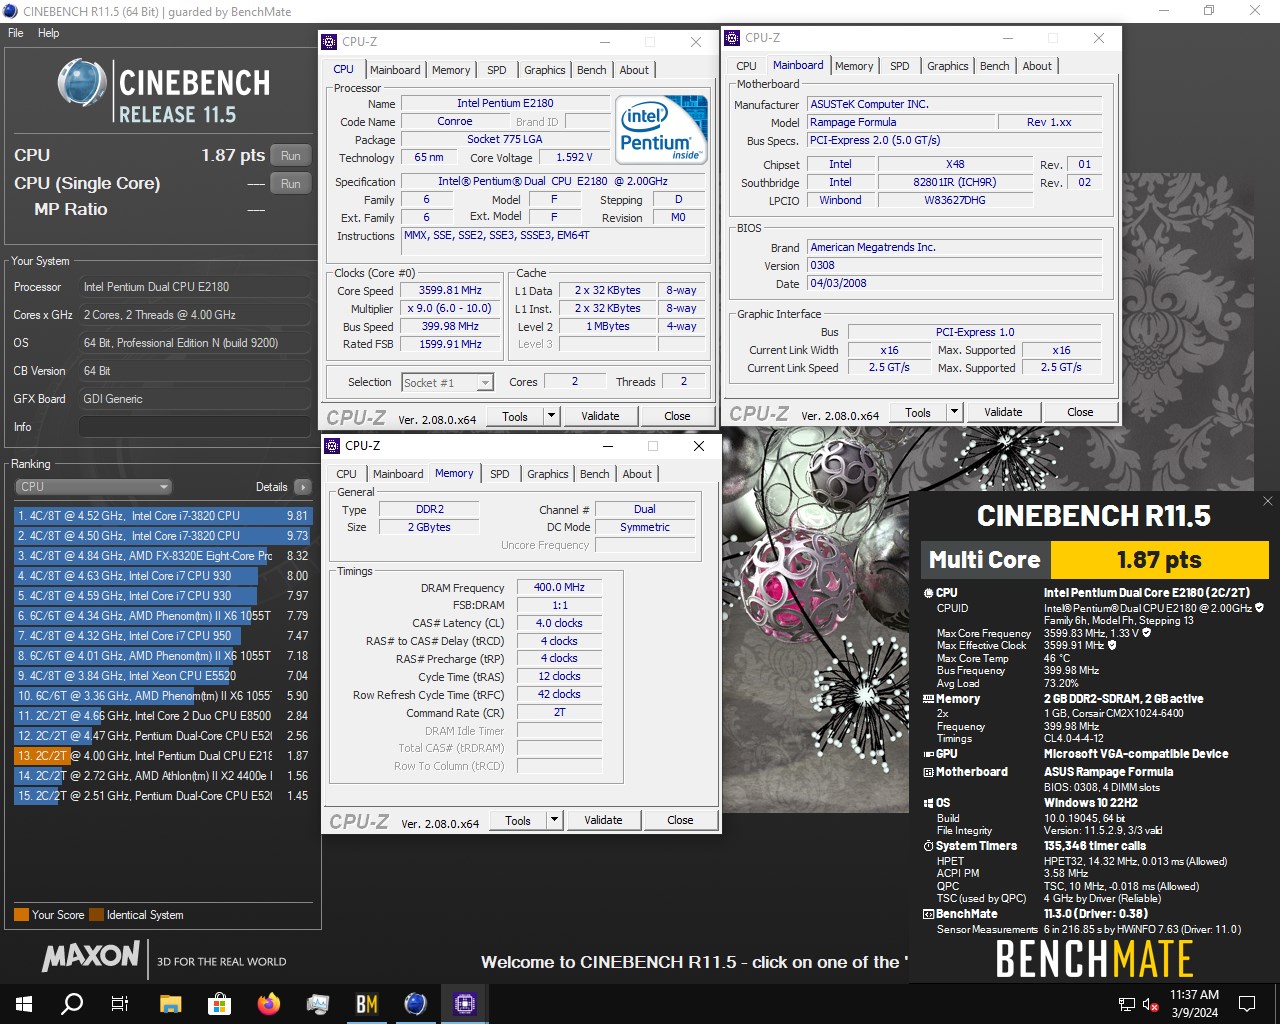Click the network tray icon

coord(1126,1004)
